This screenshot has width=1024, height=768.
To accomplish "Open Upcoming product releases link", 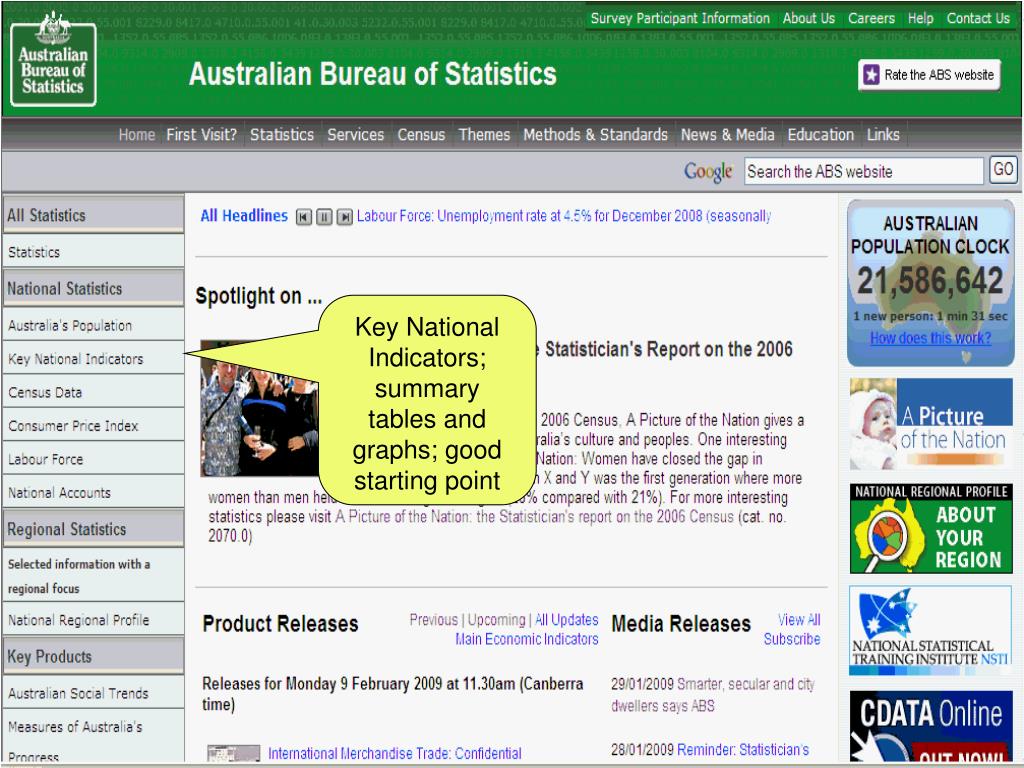I will [x=496, y=619].
